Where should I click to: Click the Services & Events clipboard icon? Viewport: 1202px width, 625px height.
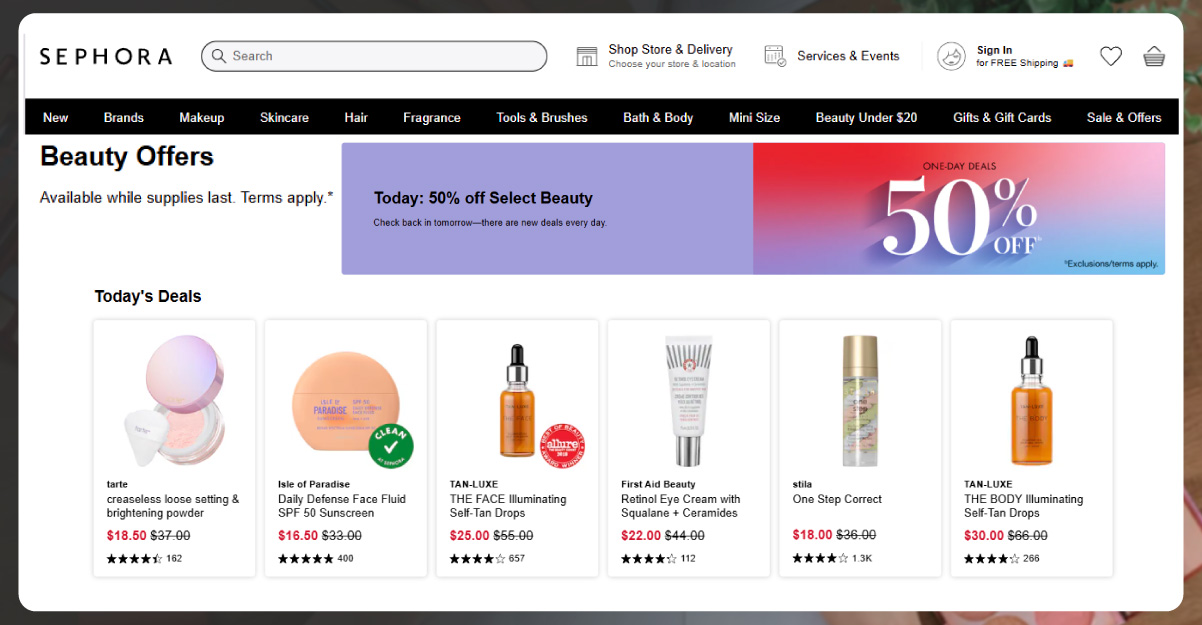tap(774, 56)
